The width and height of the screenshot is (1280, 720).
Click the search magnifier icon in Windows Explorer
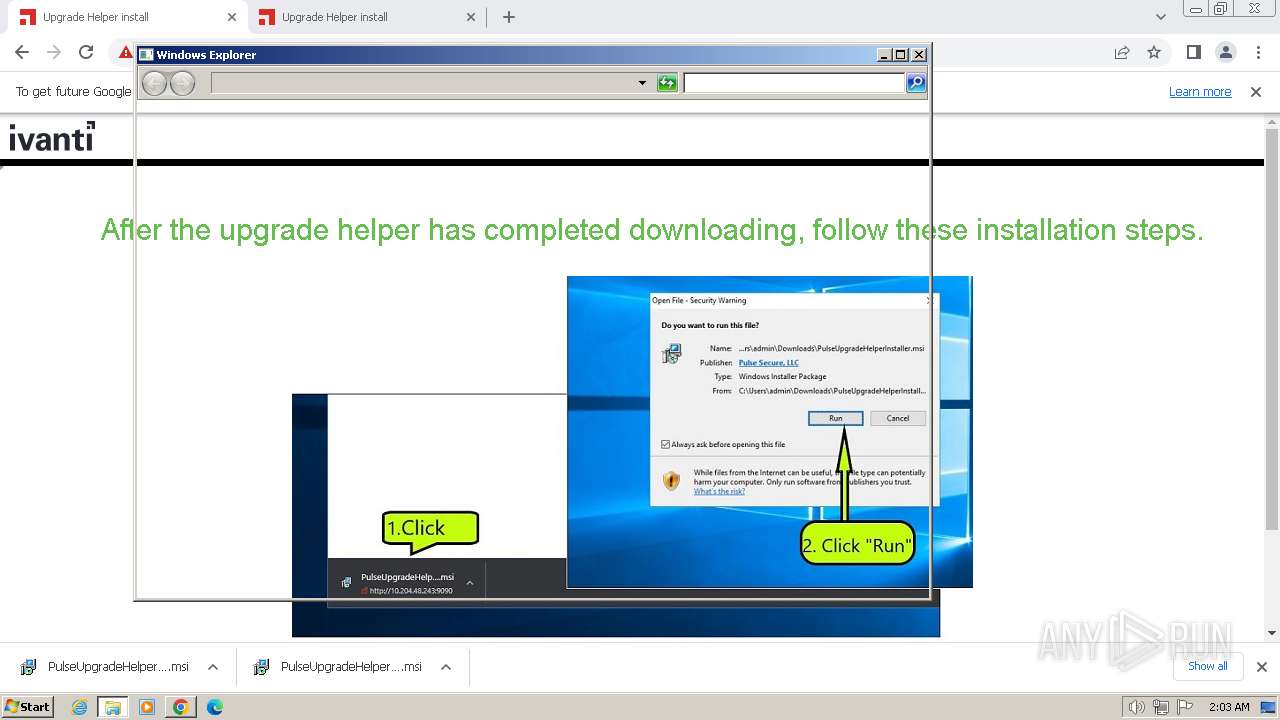[916, 83]
